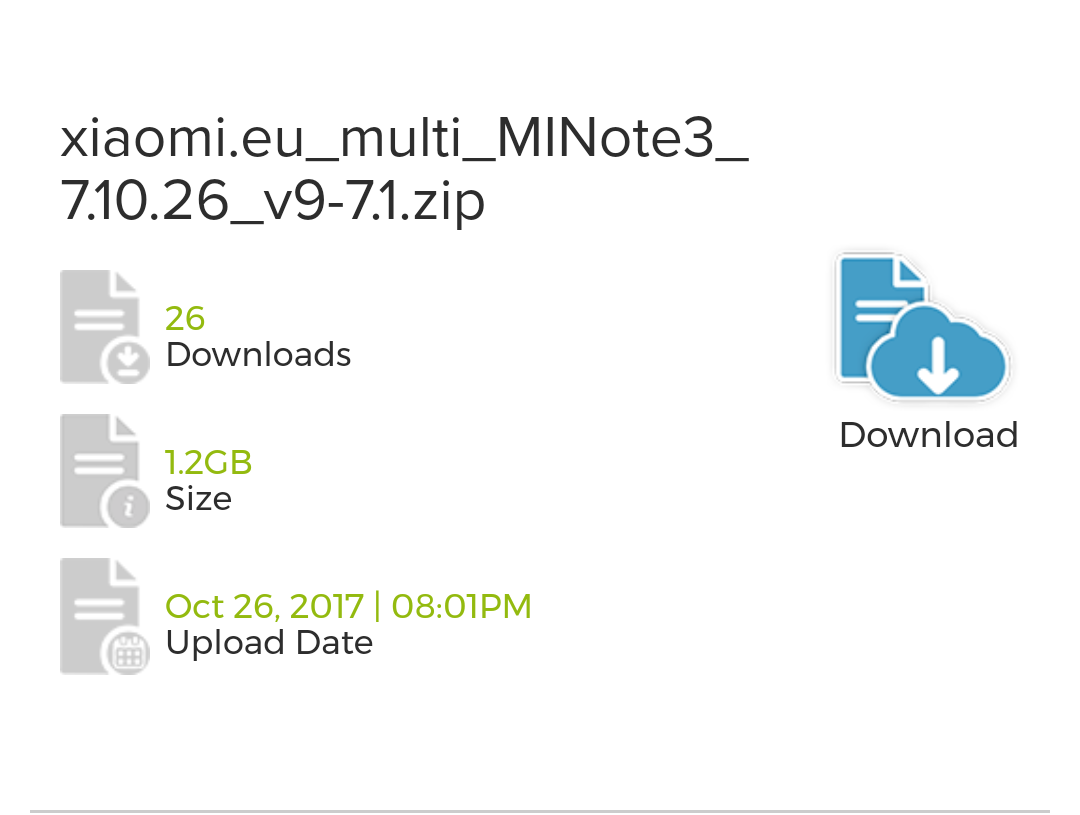Click the xiaomi.eu_multi_MINote3_ filename heading line
1080x815 pixels.
click(x=405, y=138)
